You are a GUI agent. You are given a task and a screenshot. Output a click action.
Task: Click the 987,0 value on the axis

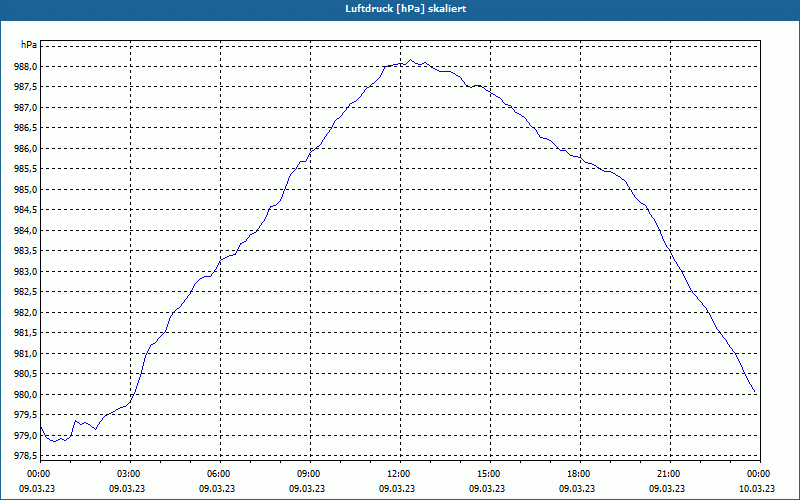pyautogui.click(x=26, y=108)
